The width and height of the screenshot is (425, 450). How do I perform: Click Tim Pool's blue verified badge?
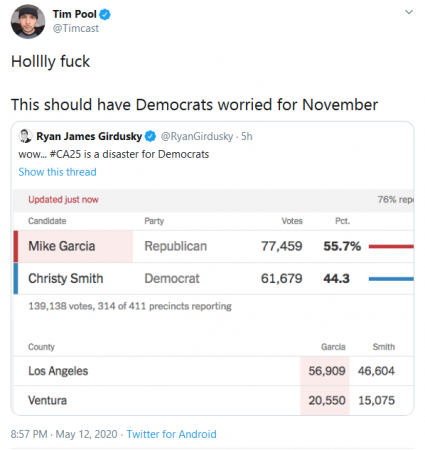[105, 14]
